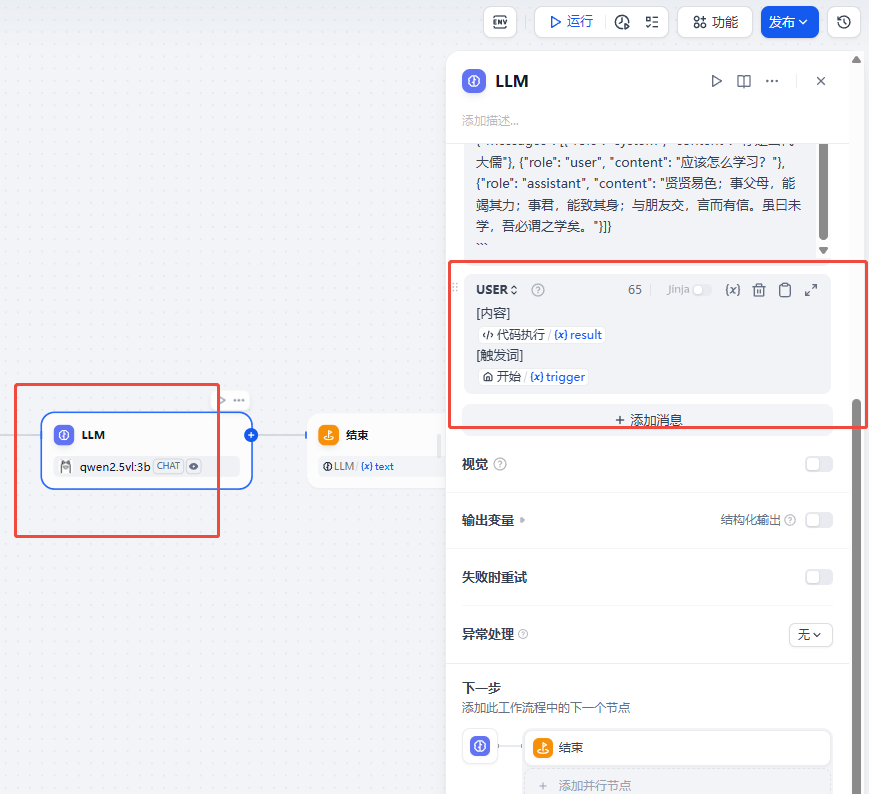Run the workflow with 运行 button
Viewport: 869px width, 794px height.
(x=571, y=22)
